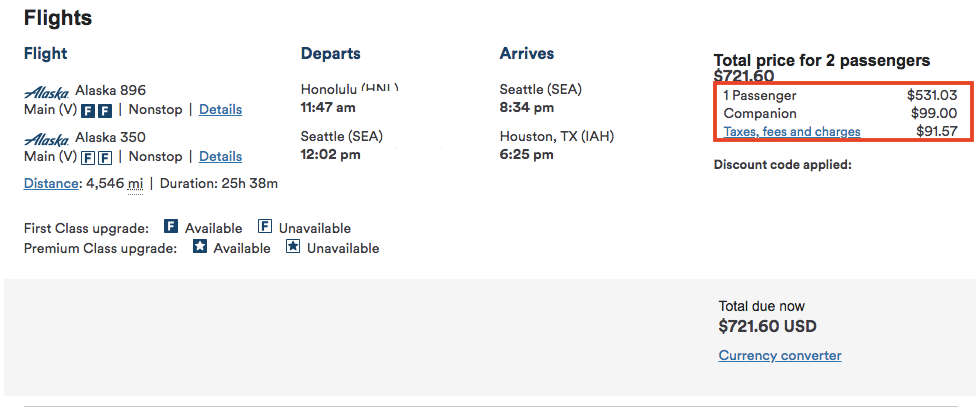Click the First Class Available legend icon
This screenshot has height=408, width=980.
(x=171, y=226)
